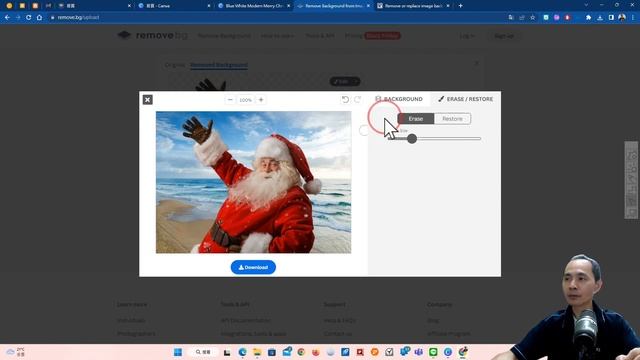Undo the last edit
The width and height of the screenshot is (640, 360).
[x=345, y=100]
